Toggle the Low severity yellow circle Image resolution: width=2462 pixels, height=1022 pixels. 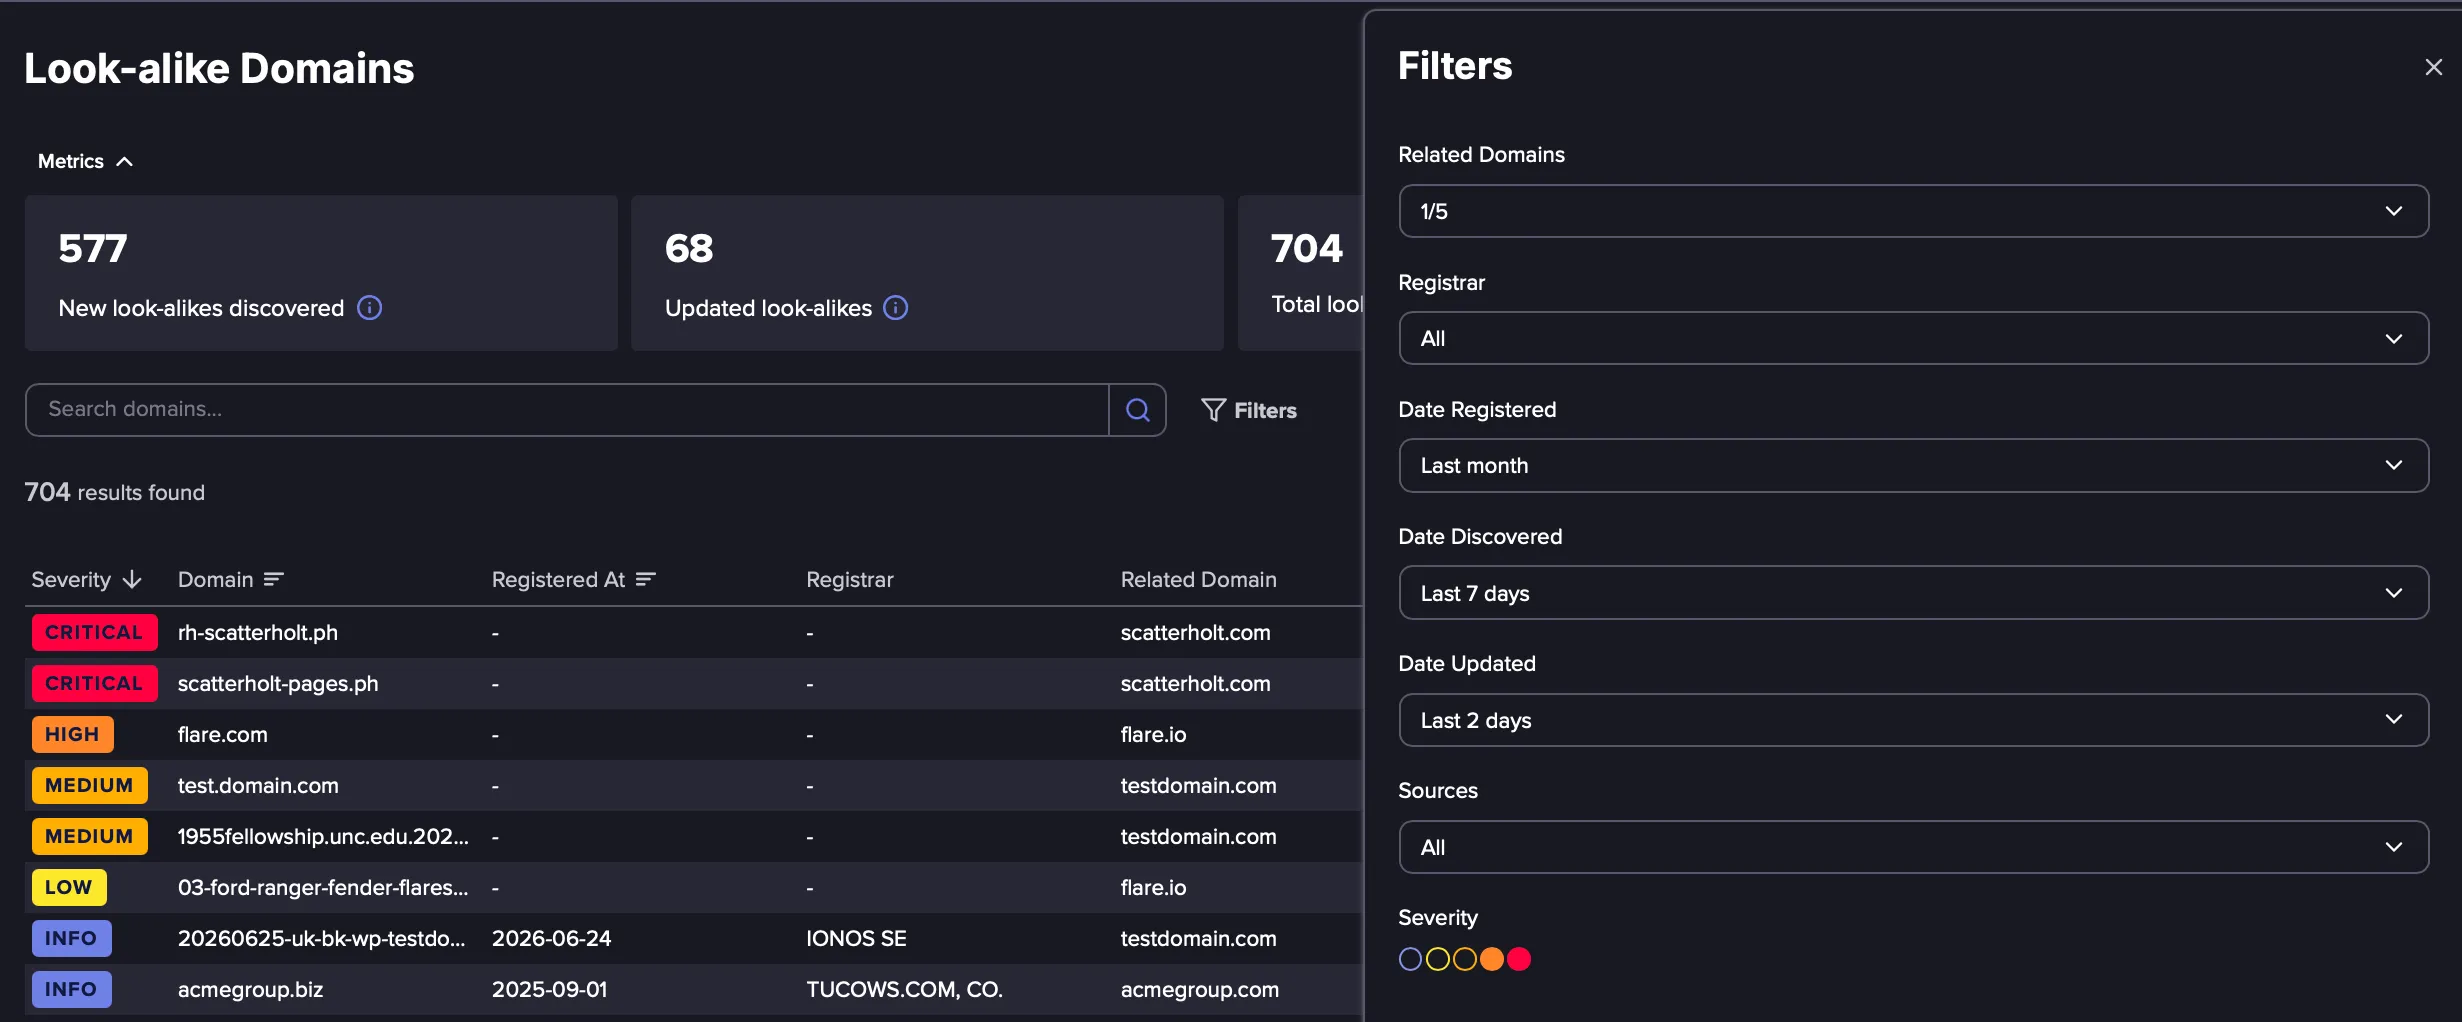(1437, 960)
